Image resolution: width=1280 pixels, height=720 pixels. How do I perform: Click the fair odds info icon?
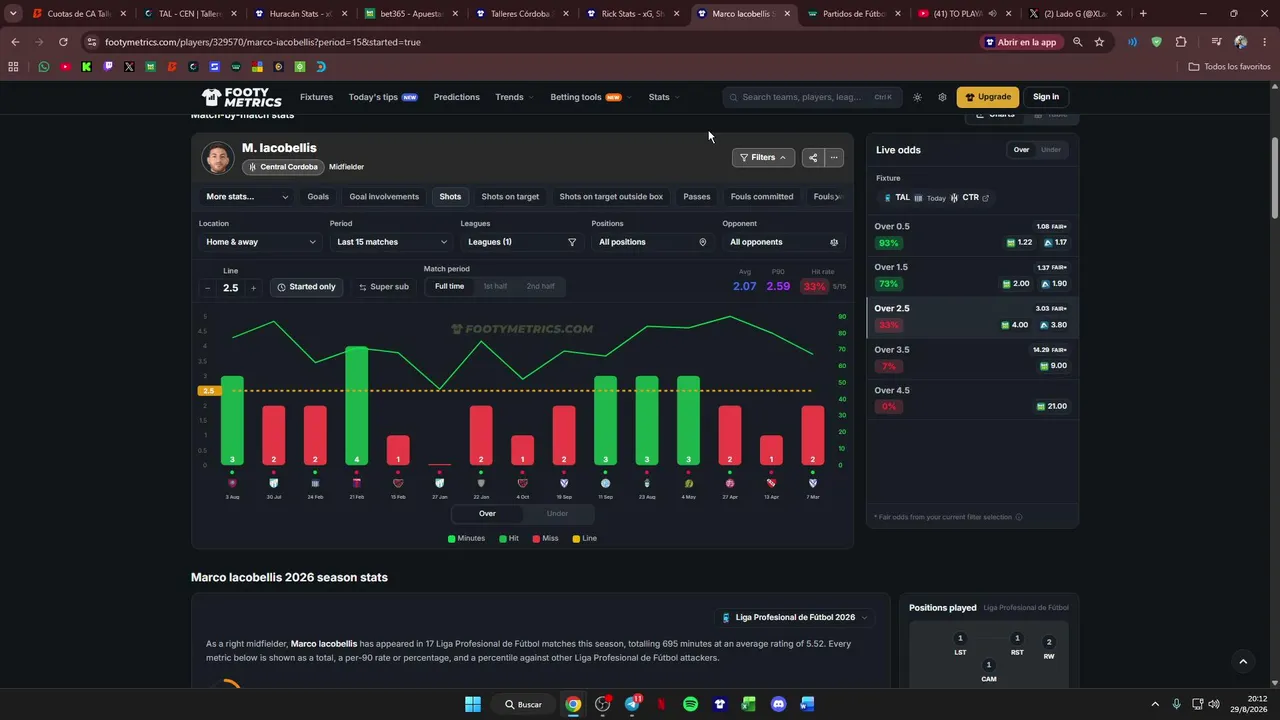[x=1019, y=517]
